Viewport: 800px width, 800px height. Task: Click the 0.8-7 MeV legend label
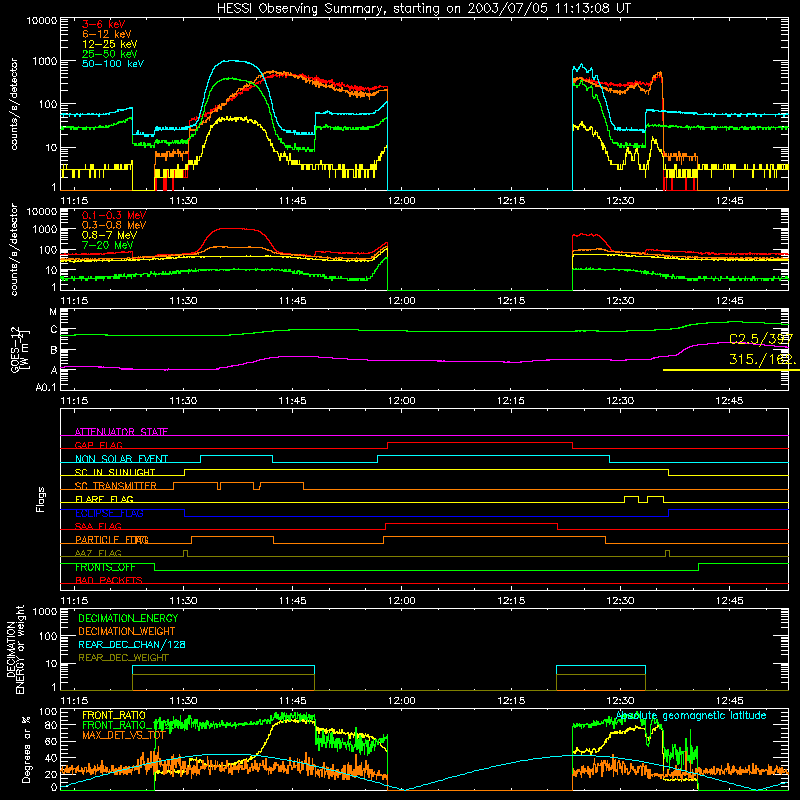pos(109,235)
